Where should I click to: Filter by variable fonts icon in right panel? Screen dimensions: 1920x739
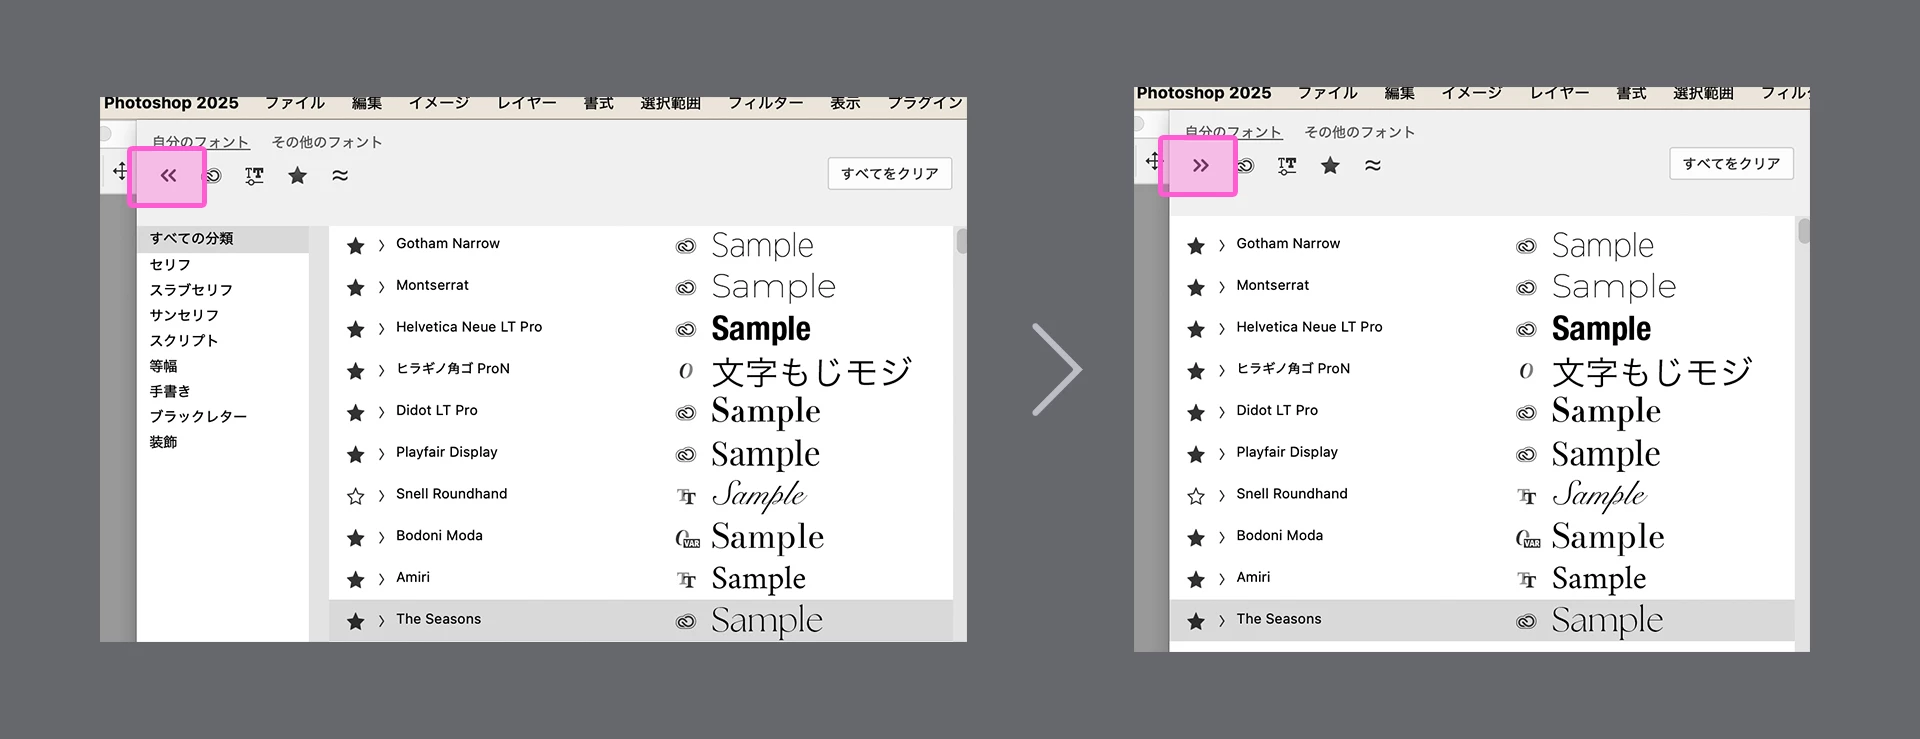point(1287,166)
